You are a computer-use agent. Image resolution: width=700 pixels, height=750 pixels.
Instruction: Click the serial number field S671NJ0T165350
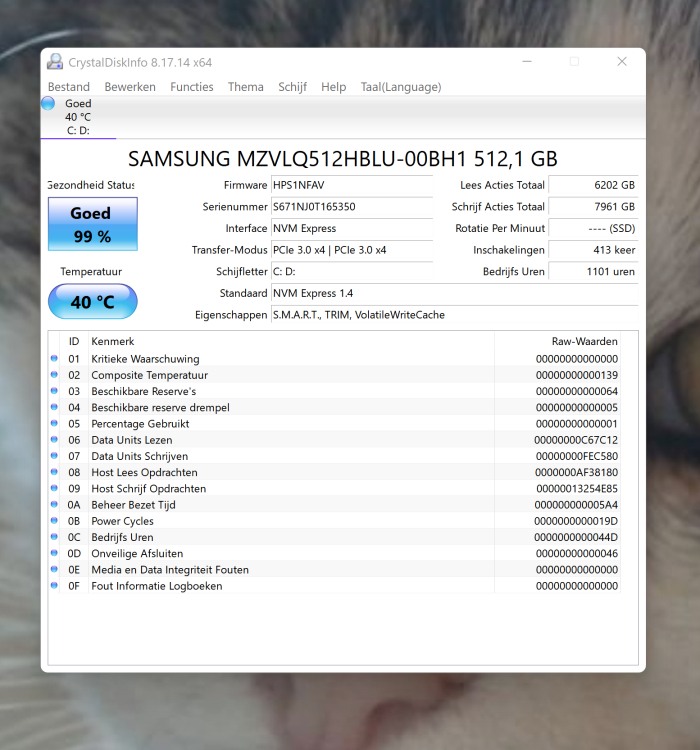pyautogui.click(x=352, y=207)
